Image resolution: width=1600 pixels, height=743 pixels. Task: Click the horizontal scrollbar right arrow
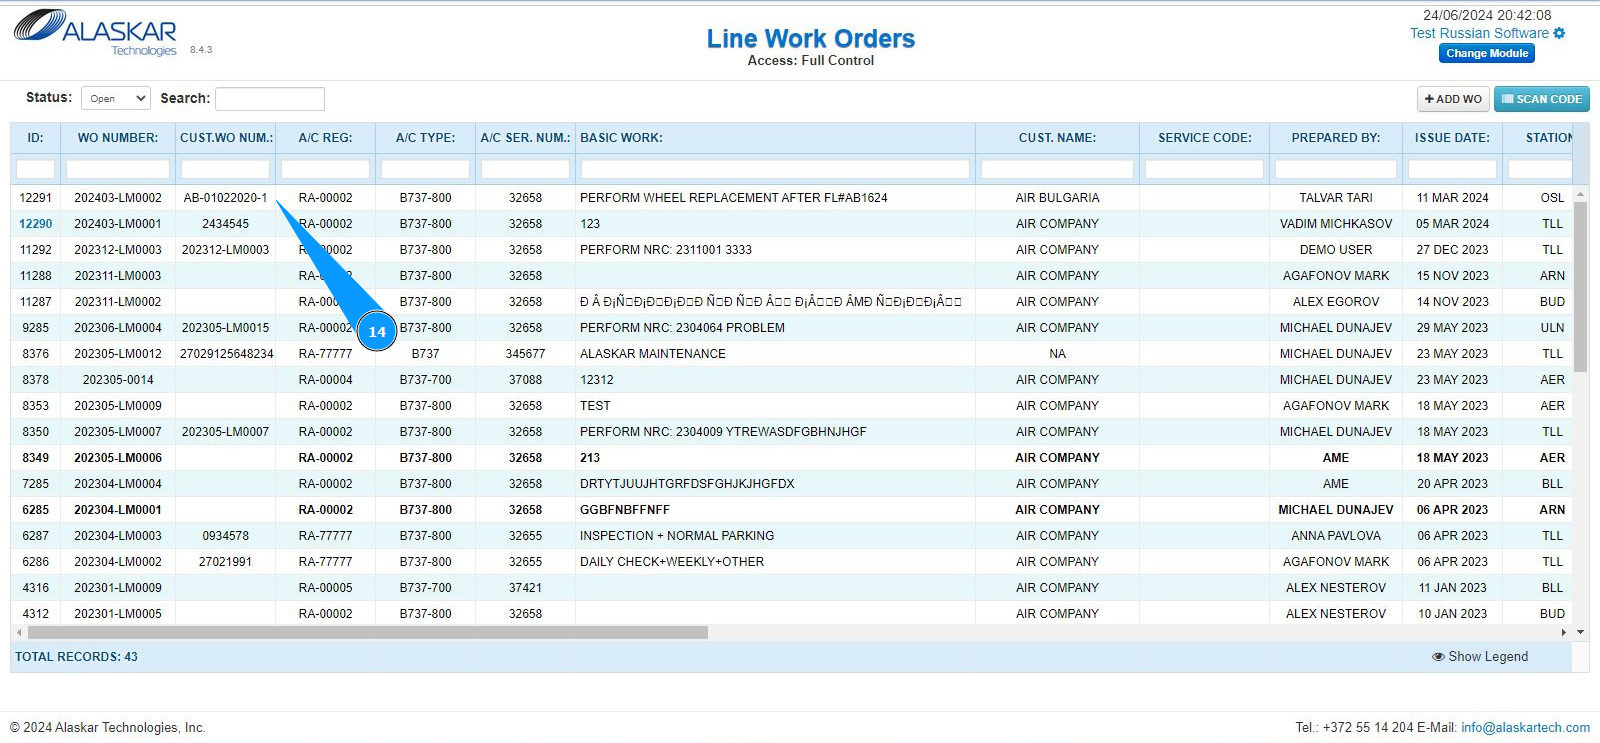point(1564,632)
